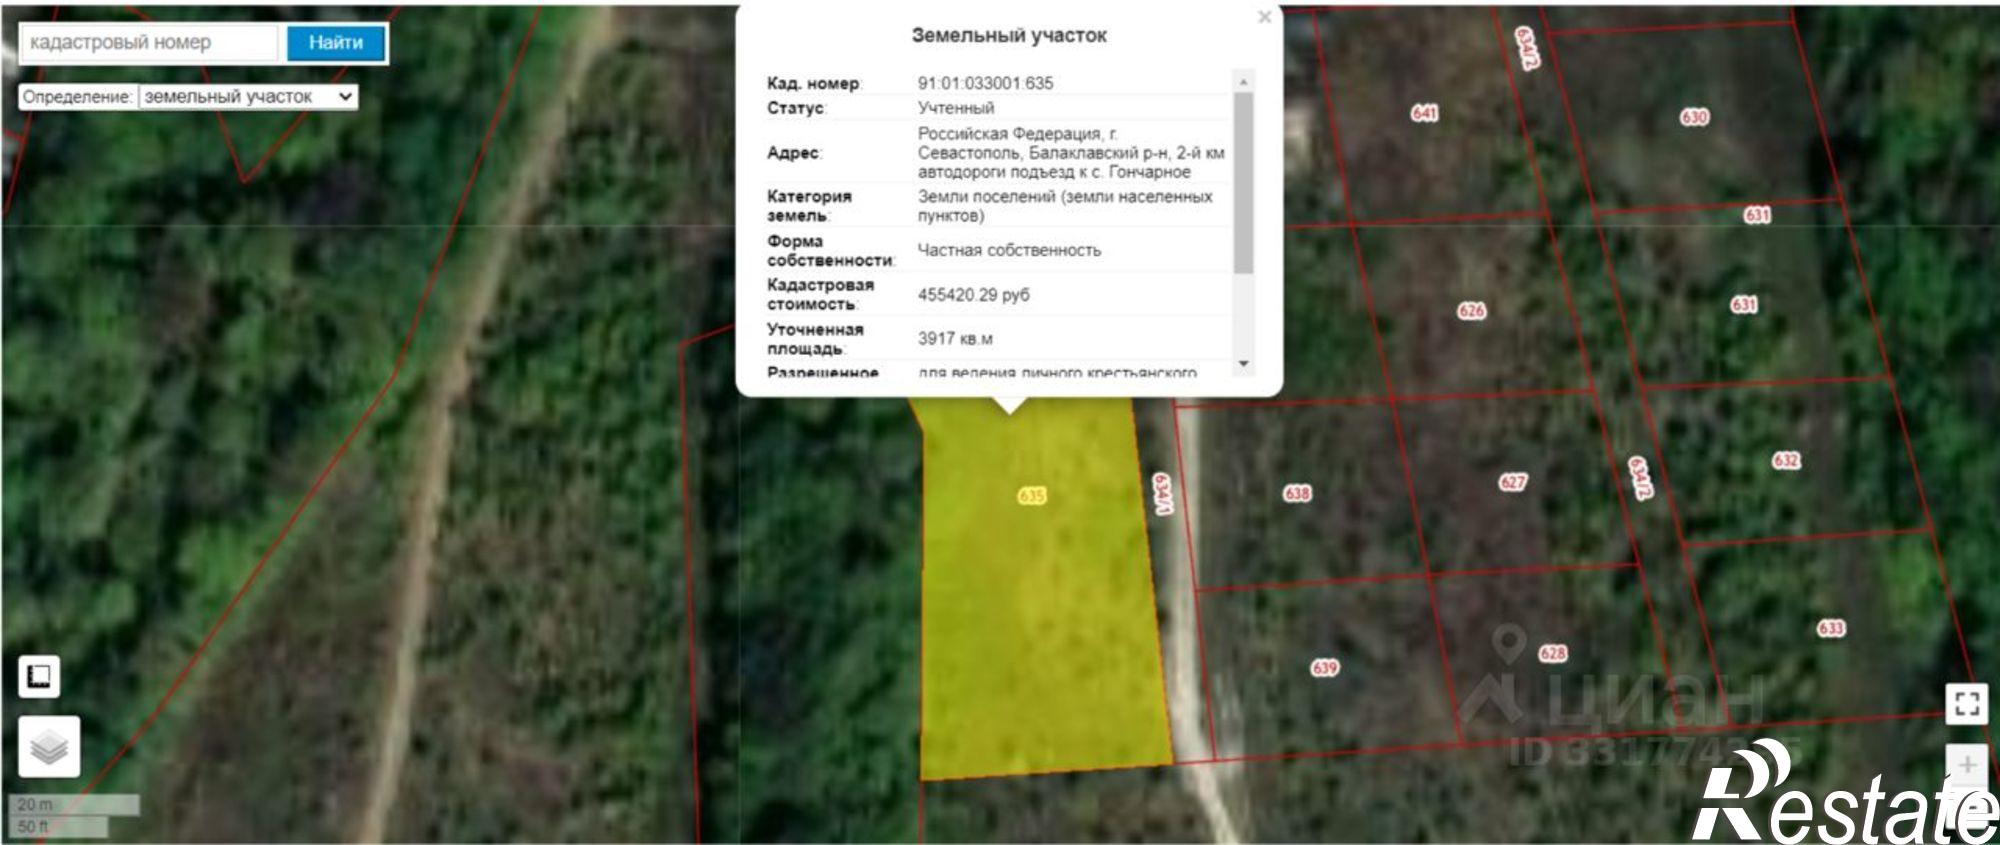2000x845 pixels.
Task: Click highlighted yellow parcel 635 label
Action: click(x=1032, y=495)
